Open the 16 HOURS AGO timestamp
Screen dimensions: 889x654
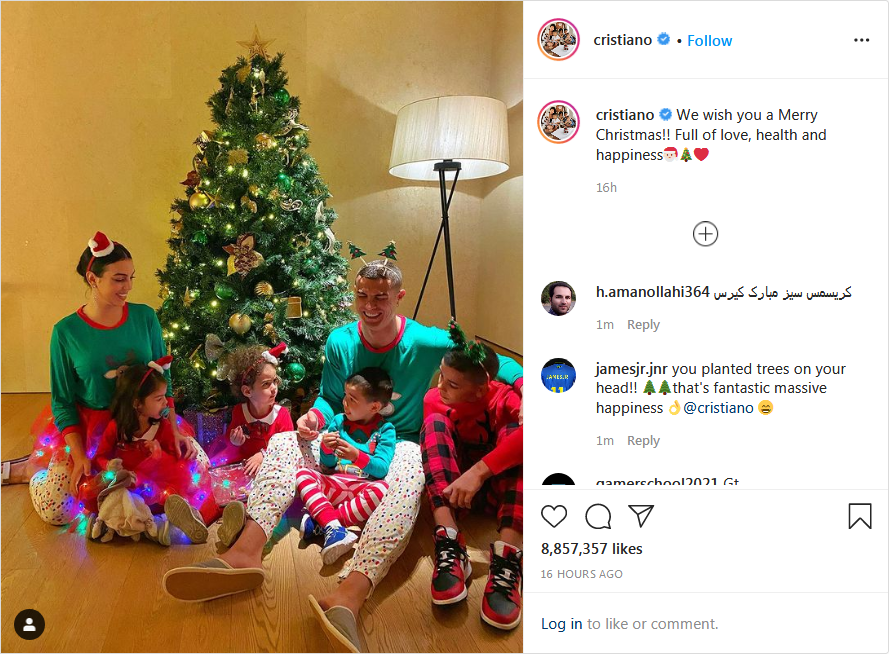click(x=581, y=574)
